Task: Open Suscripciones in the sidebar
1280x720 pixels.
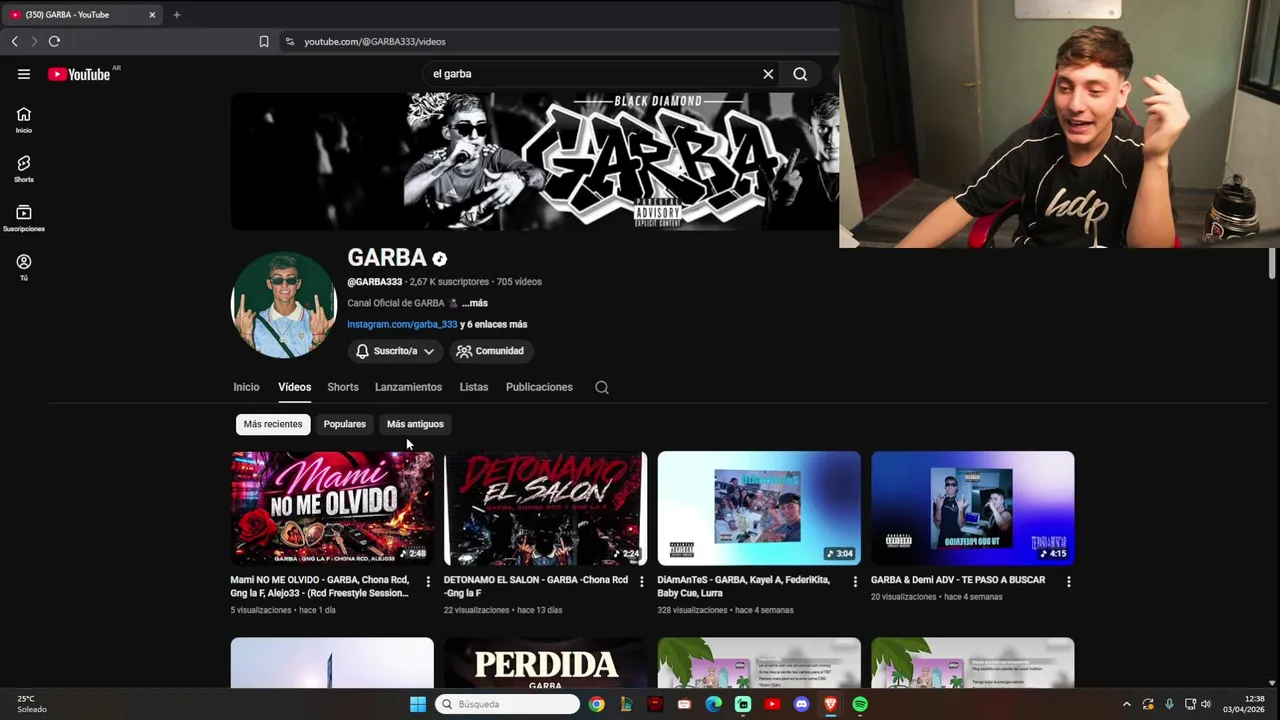Action: 24,218
